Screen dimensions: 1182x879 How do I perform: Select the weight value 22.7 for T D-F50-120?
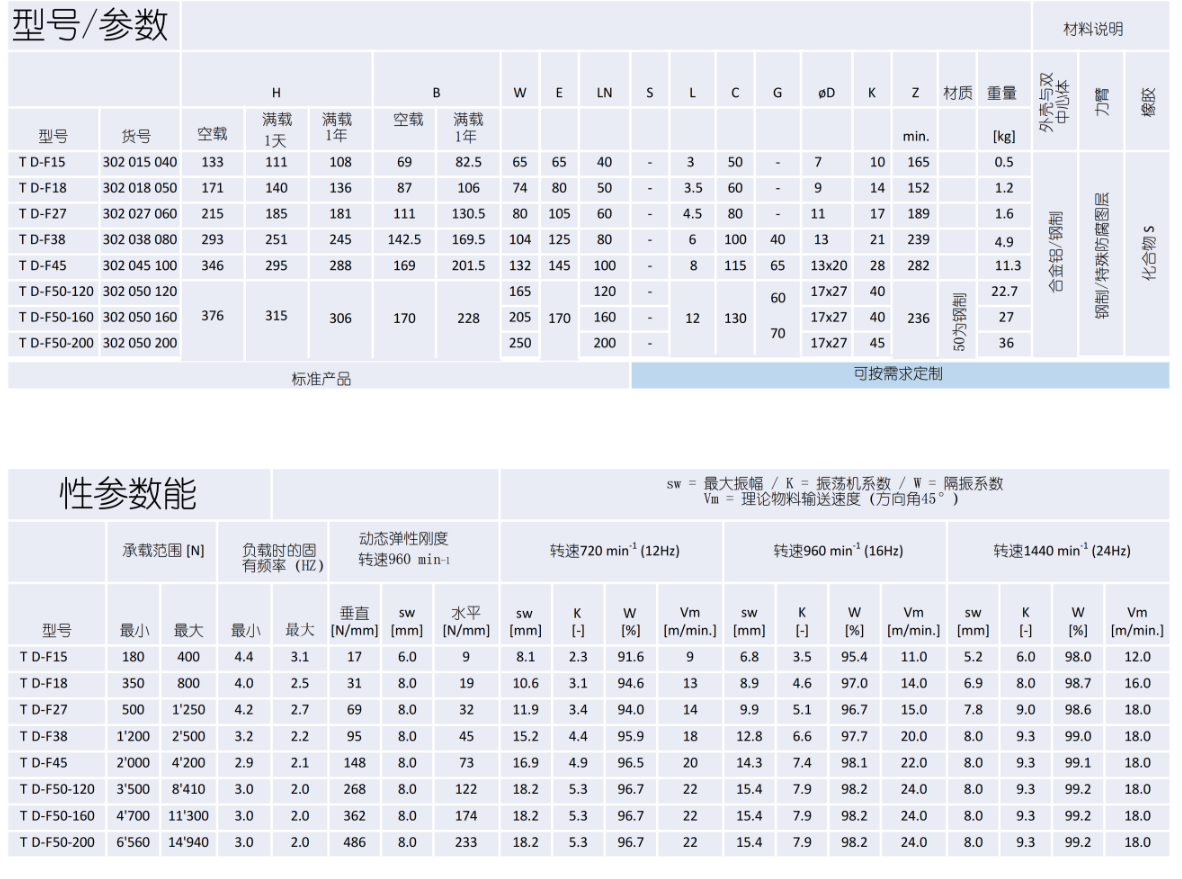(1004, 292)
